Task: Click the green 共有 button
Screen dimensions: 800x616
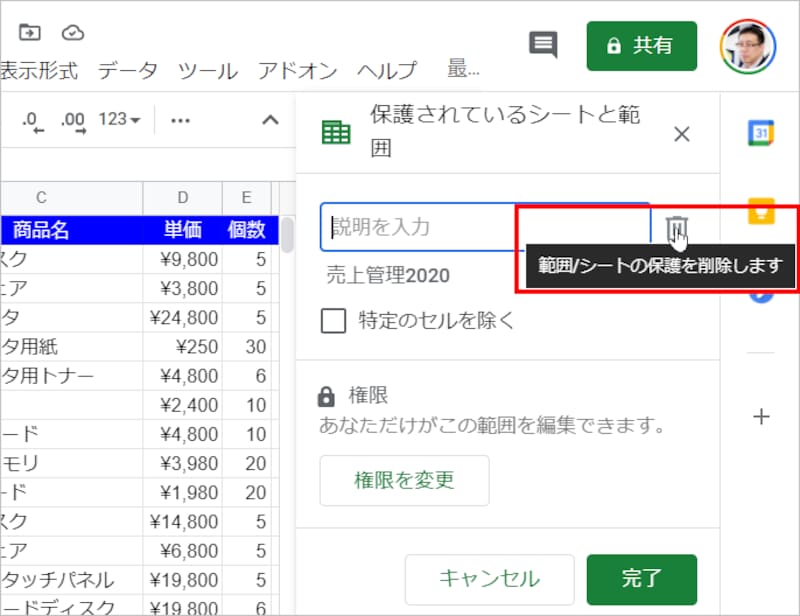Action: 641,46
